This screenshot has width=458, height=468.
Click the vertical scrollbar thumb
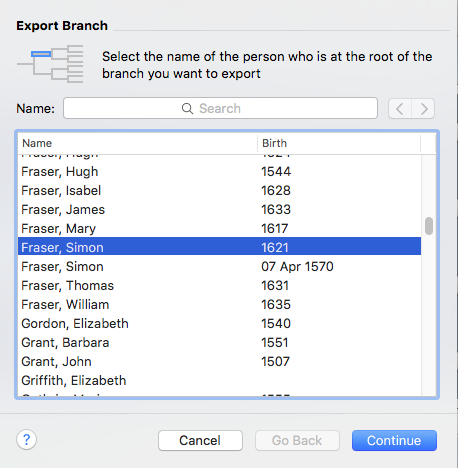tap(429, 226)
